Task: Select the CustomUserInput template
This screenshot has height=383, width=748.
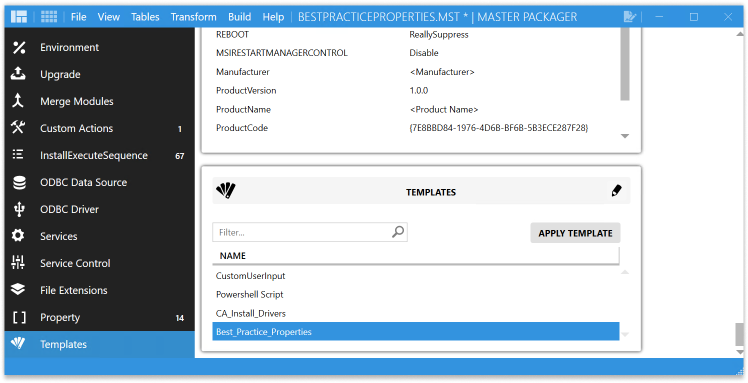Action: pyautogui.click(x=416, y=276)
